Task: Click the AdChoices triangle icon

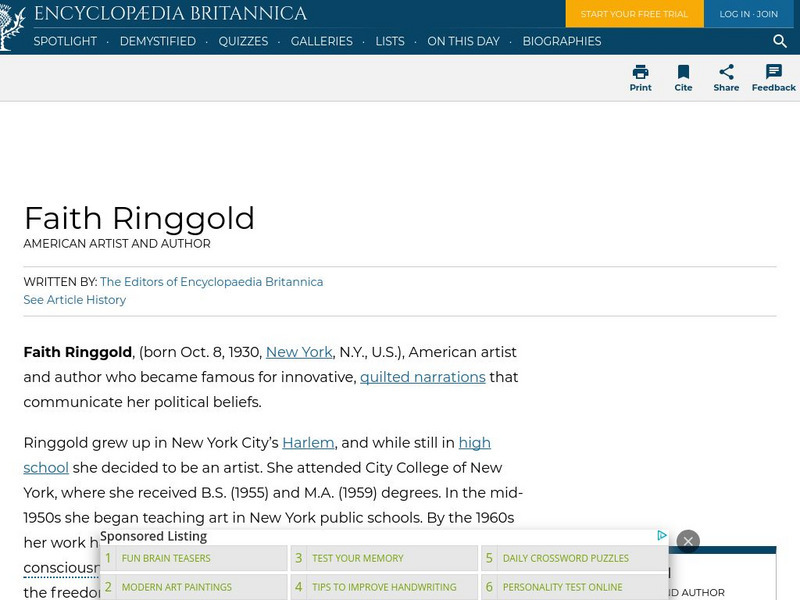Action: coord(662,535)
